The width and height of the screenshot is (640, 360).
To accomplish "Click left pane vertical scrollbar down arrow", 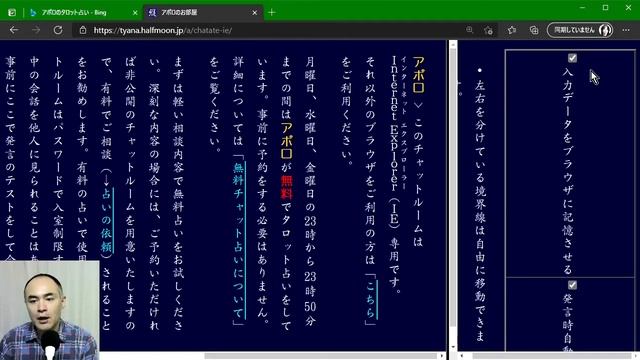I will click(x=453, y=347).
